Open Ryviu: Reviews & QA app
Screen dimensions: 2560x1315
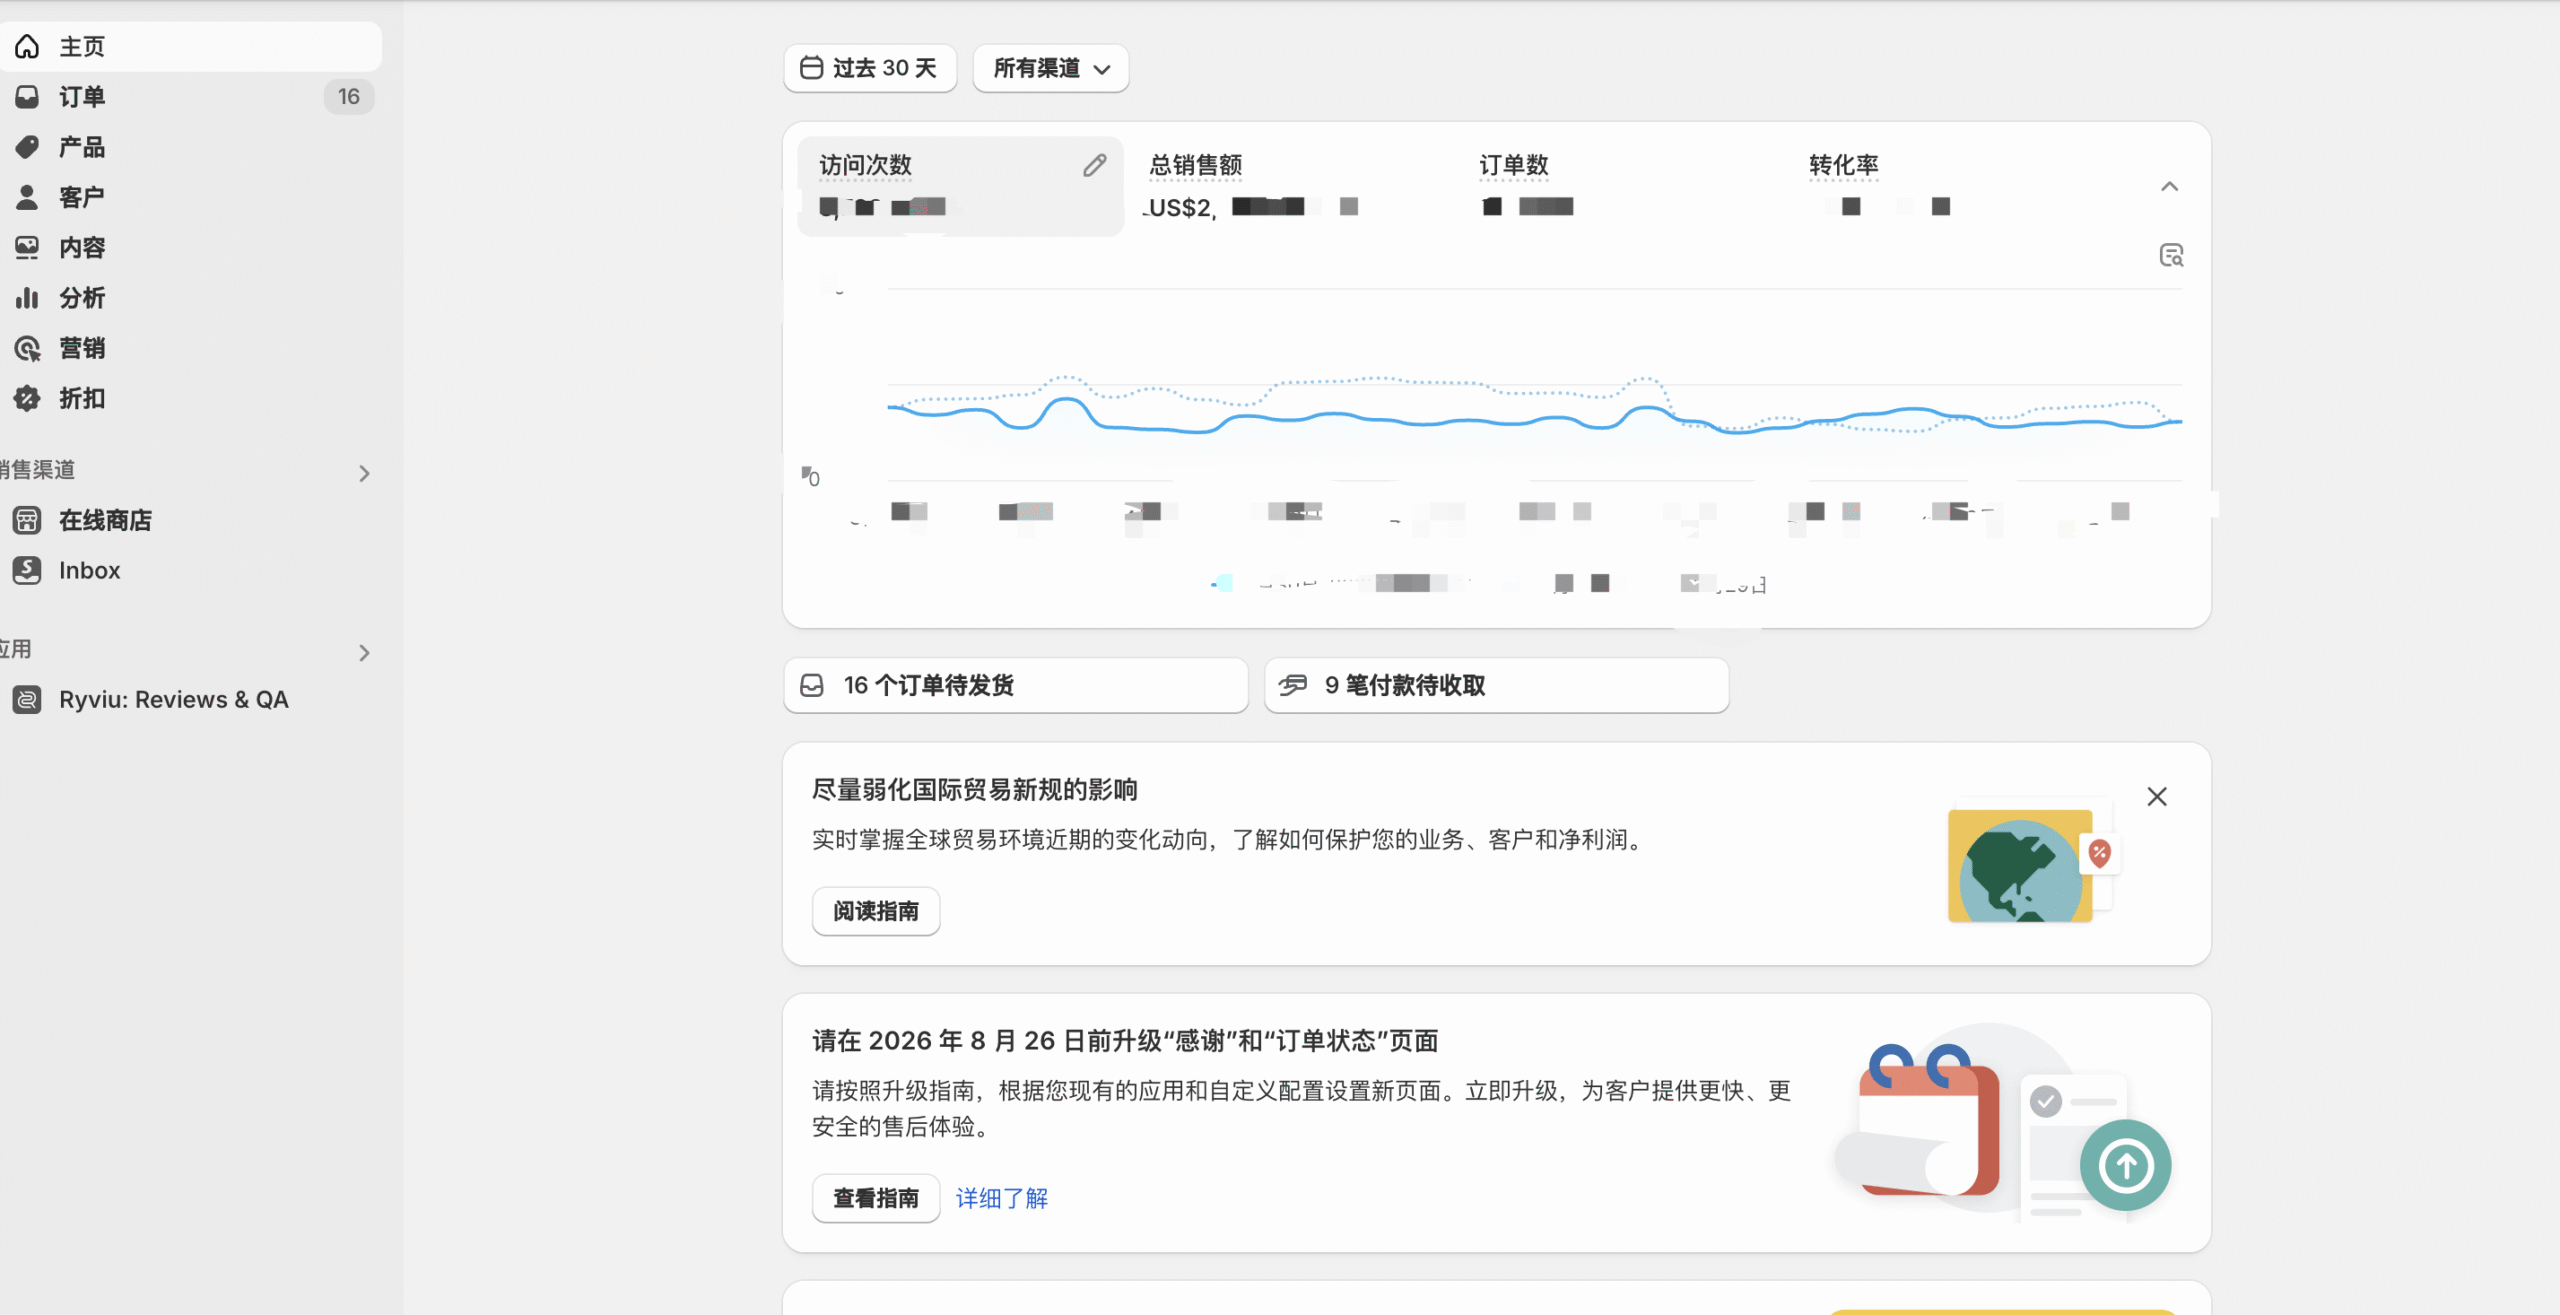point(173,700)
